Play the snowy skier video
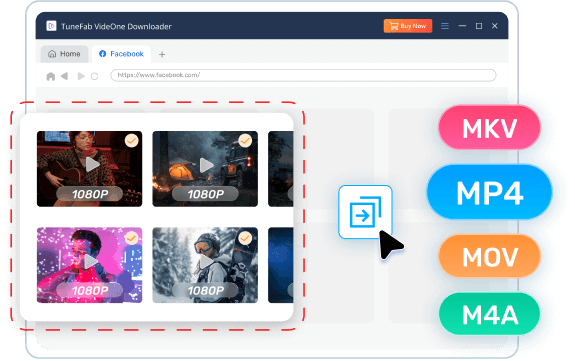 (x=206, y=262)
